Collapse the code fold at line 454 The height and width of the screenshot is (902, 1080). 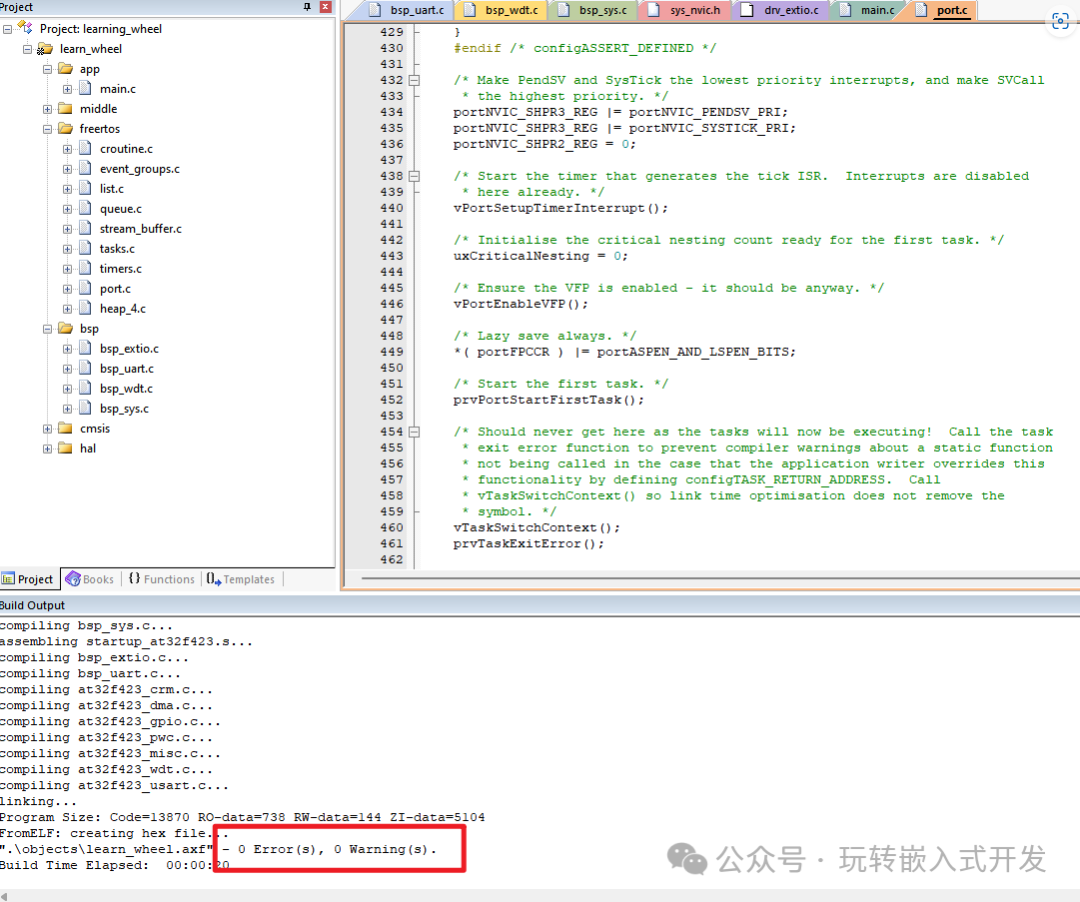[x=414, y=432]
